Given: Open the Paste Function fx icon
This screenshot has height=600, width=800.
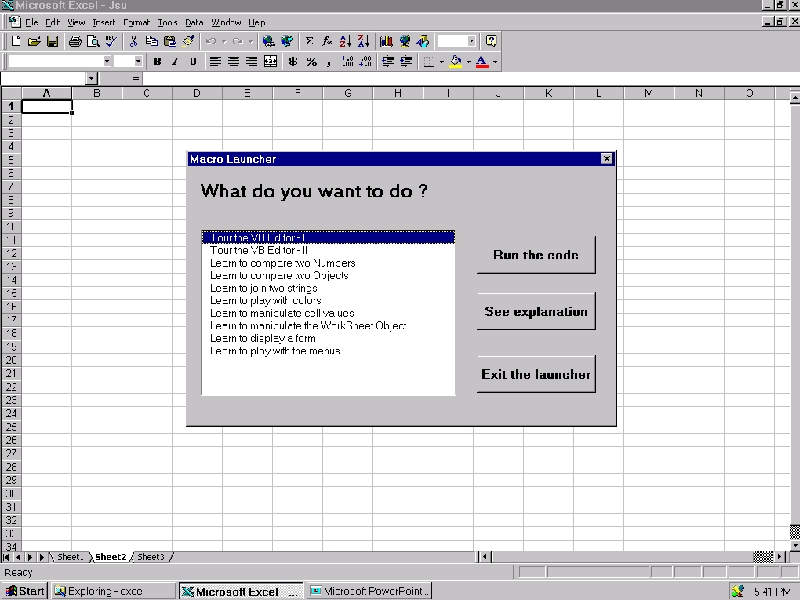Looking at the screenshot, I should point(327,41).
